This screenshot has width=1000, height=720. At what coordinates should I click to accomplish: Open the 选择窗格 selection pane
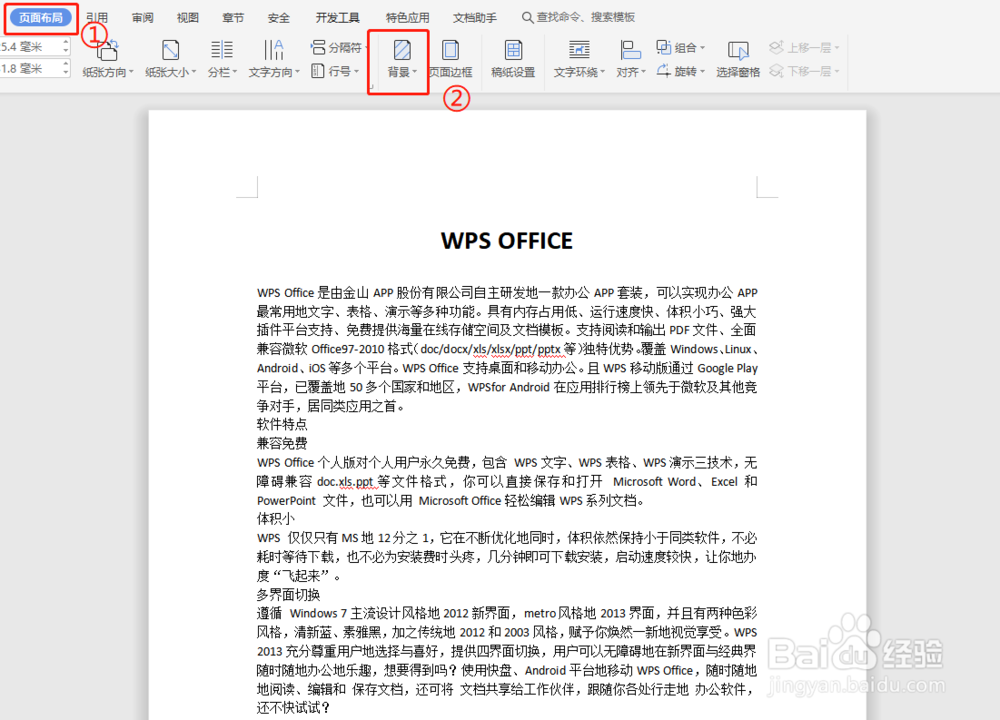point(738,59)
